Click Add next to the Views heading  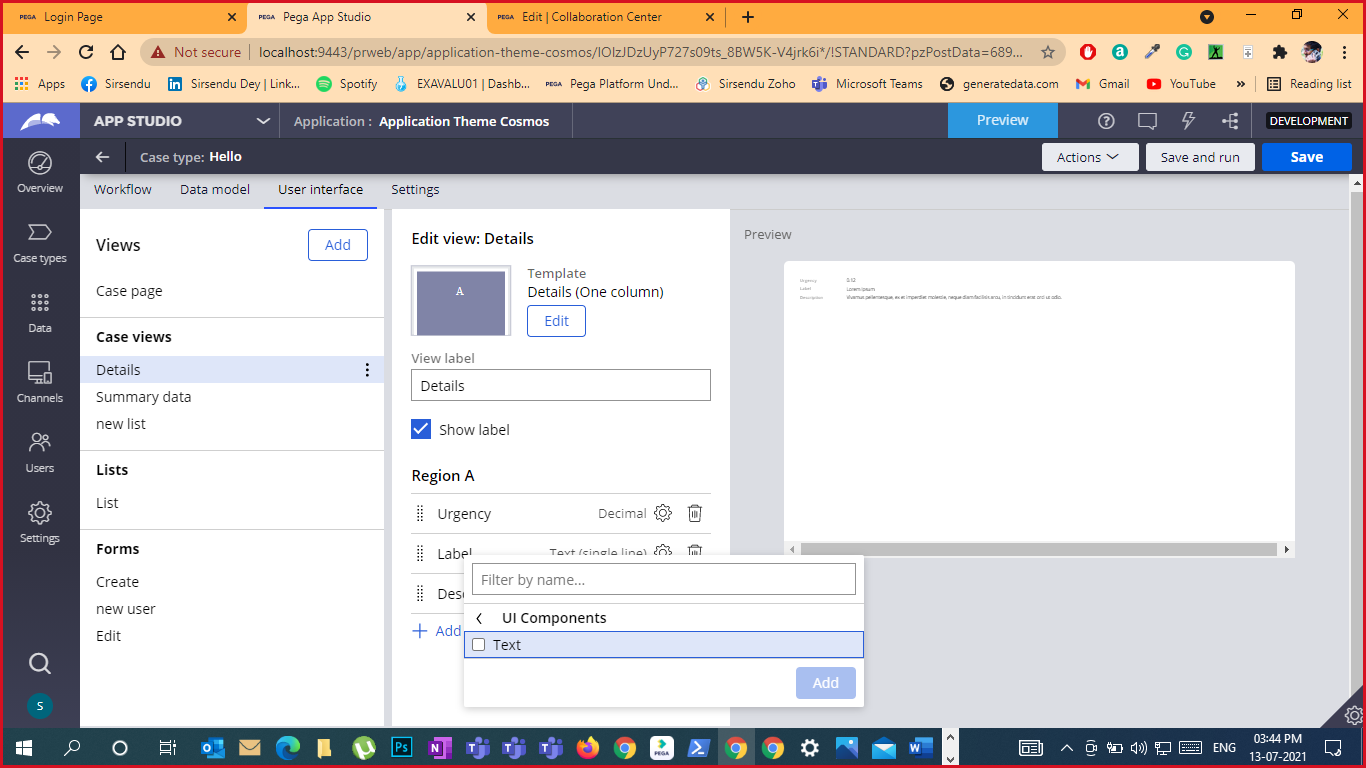point(337,244)
